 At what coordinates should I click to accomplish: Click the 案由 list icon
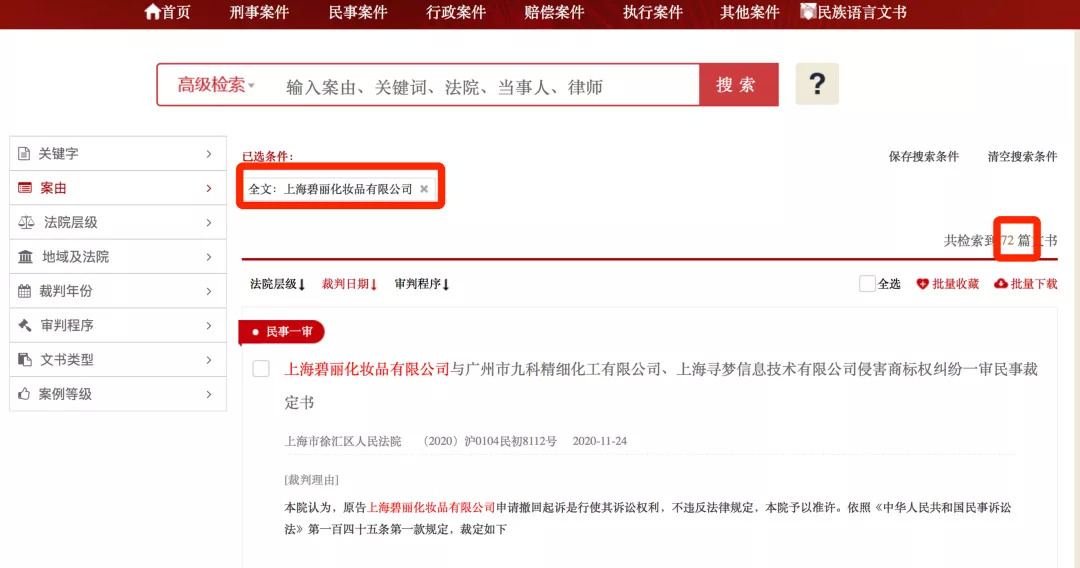click(25, 188)
